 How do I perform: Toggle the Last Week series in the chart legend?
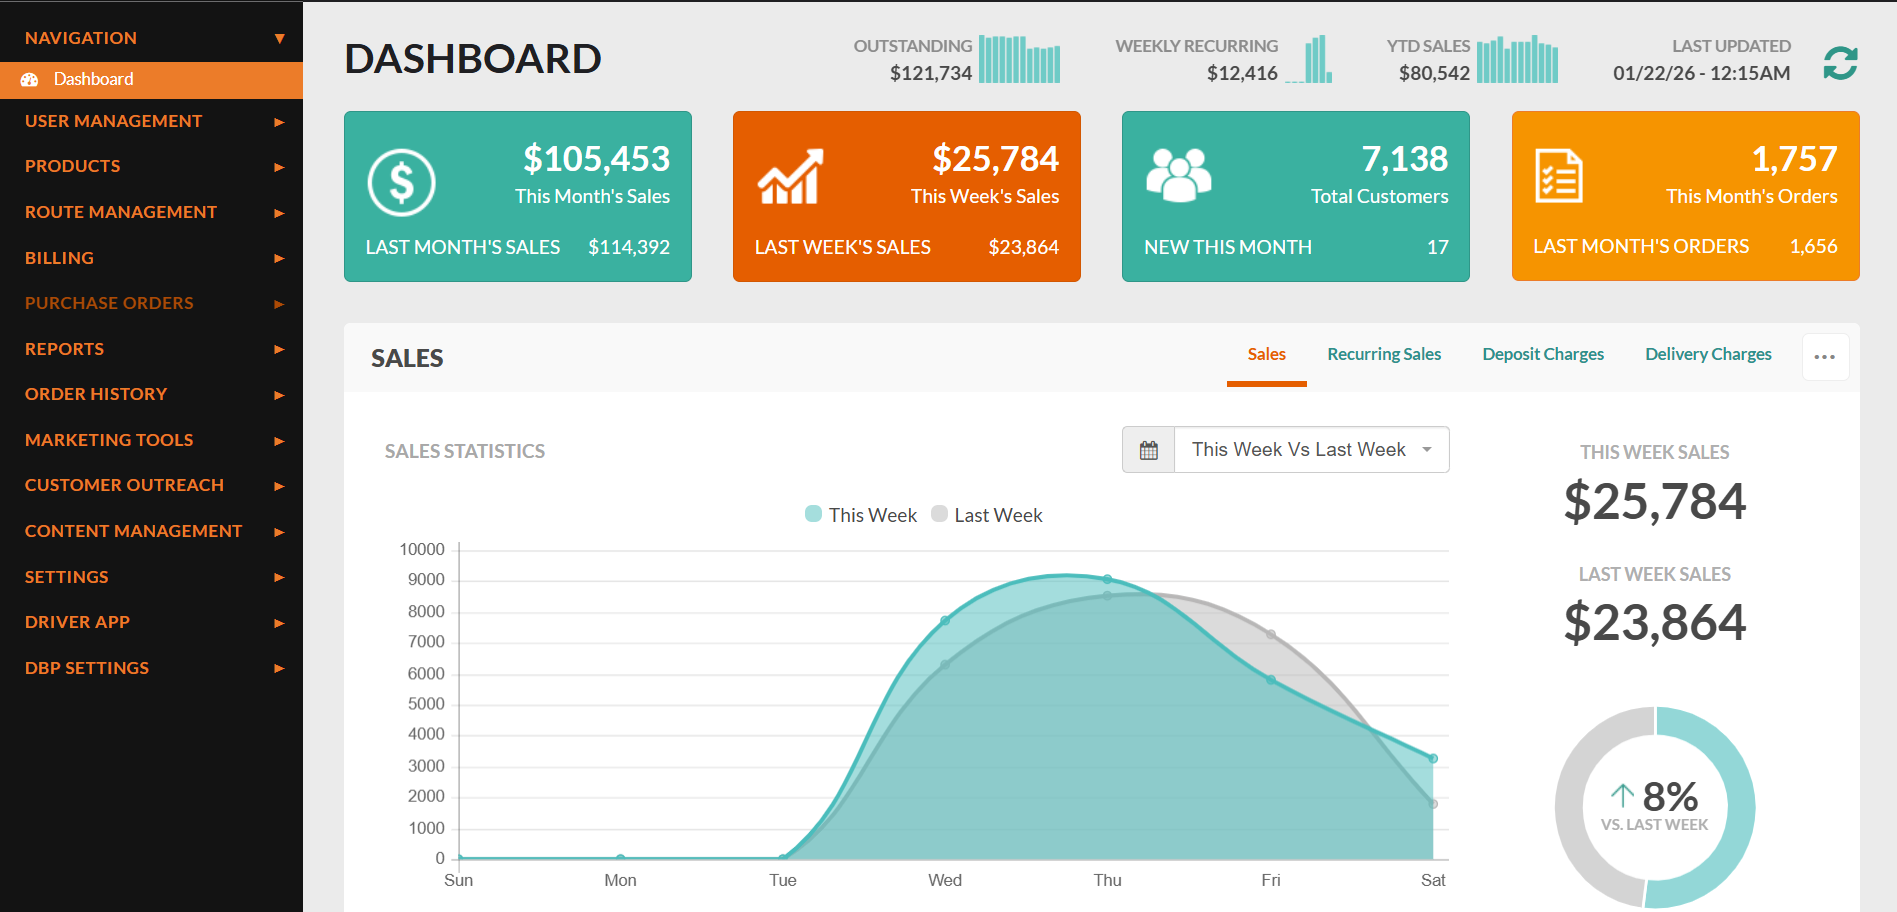point(987,514)
